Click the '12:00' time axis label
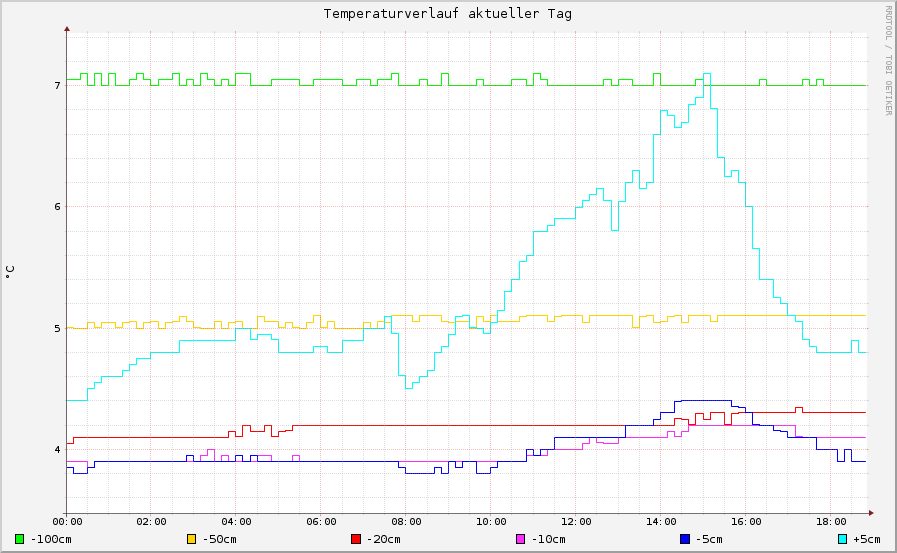Viewport: 897px width, 553px height. 576,522
